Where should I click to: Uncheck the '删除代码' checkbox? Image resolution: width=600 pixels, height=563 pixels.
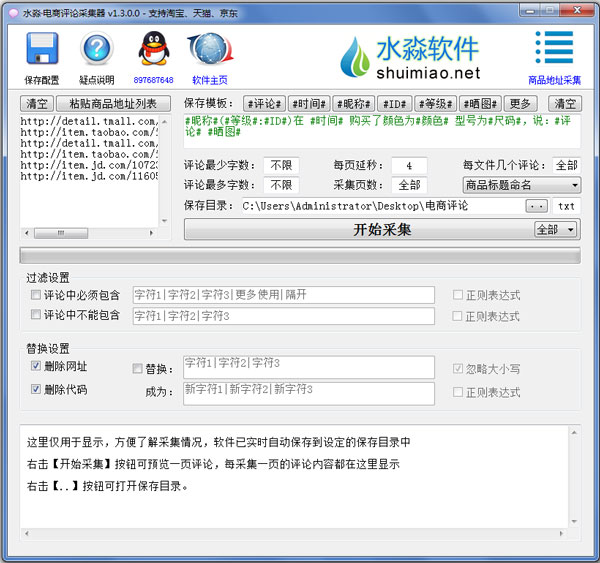click(36, 390)
